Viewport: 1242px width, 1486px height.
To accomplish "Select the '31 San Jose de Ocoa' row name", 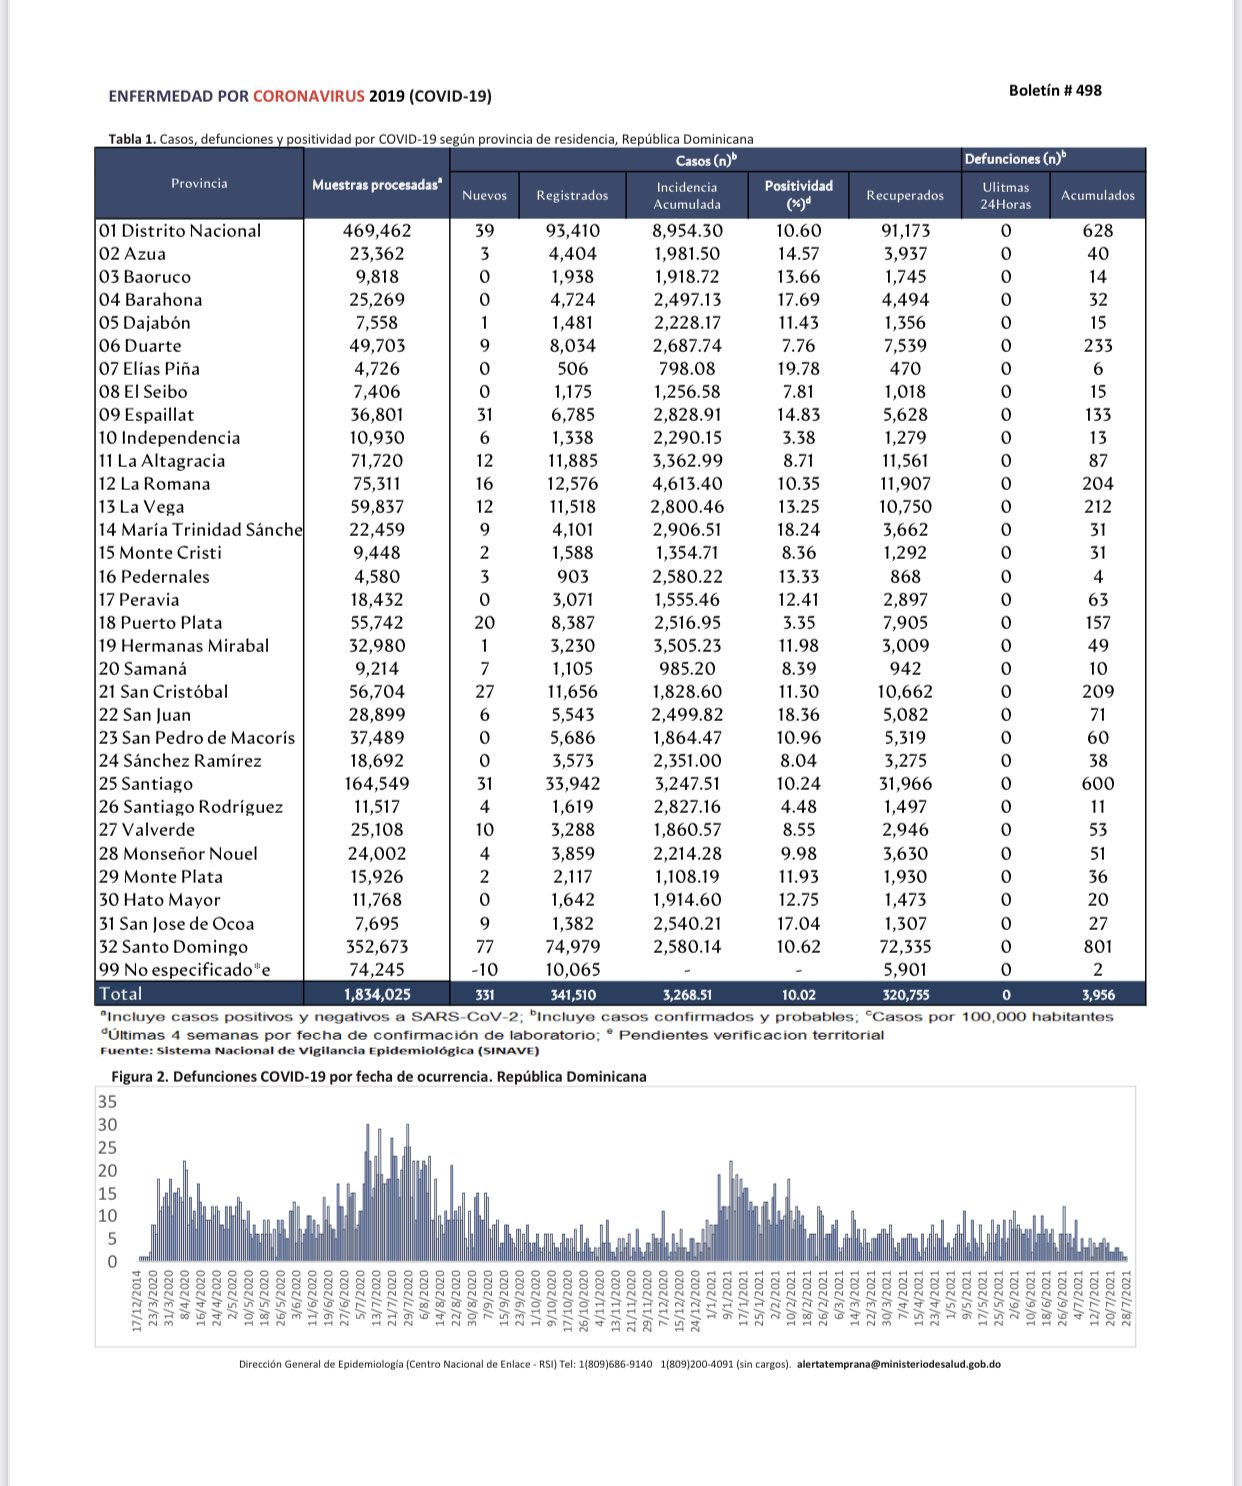I will tap(176, 923).
